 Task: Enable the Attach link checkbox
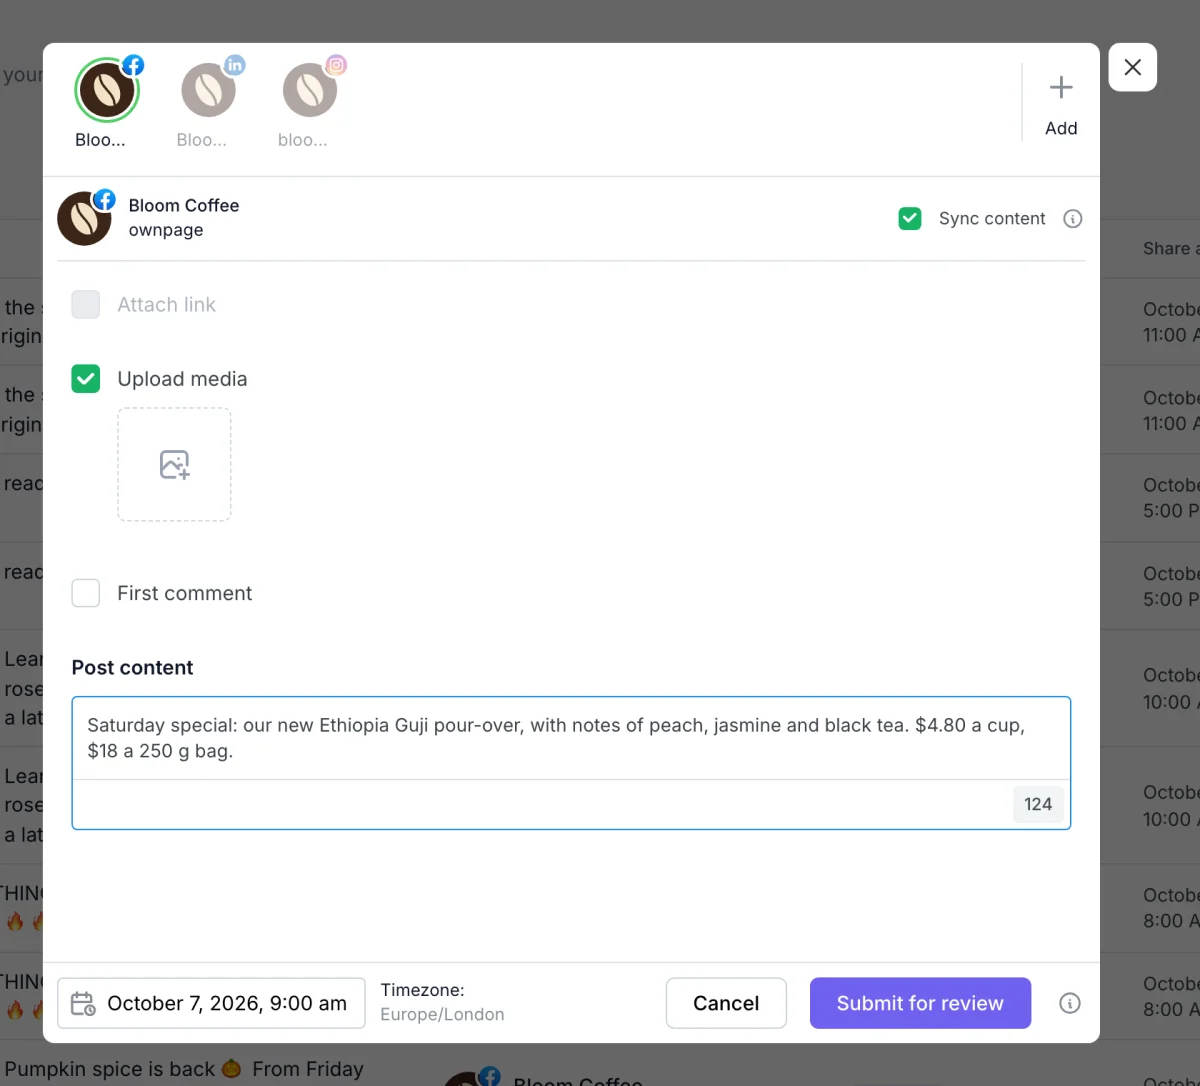click(86, 305)
